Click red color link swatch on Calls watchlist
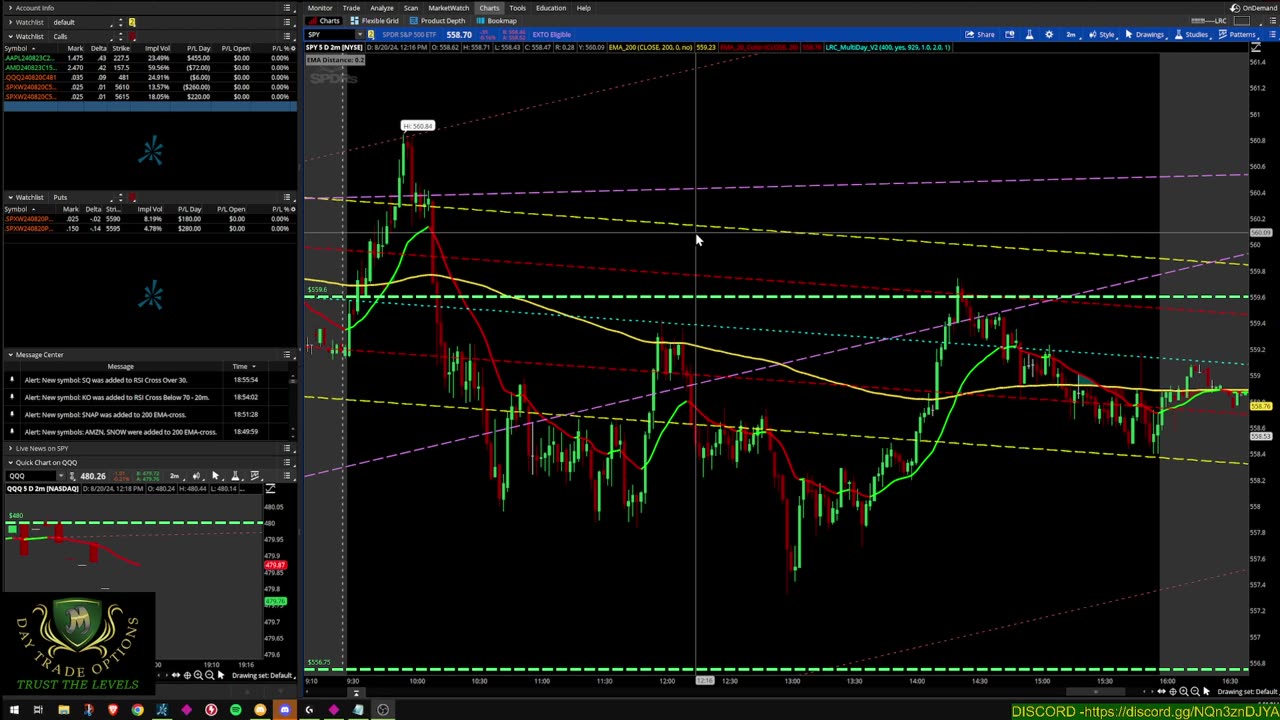This screenshot has width=1280, height=720. click(x=131, y=36)
